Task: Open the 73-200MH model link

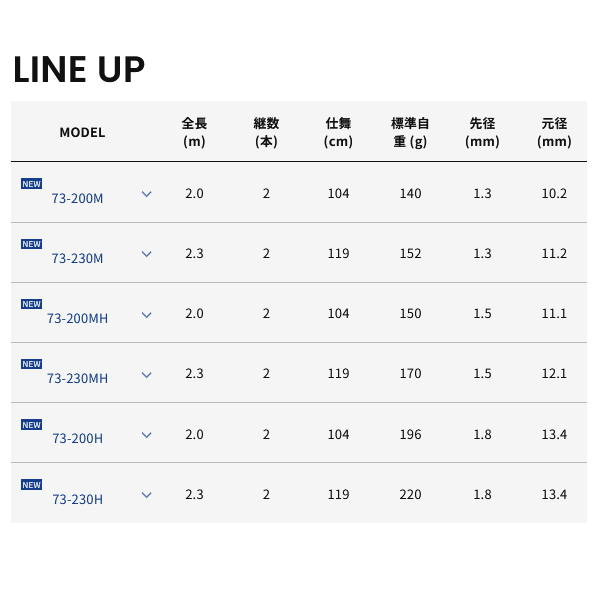Action: click(x=77, y=318)
